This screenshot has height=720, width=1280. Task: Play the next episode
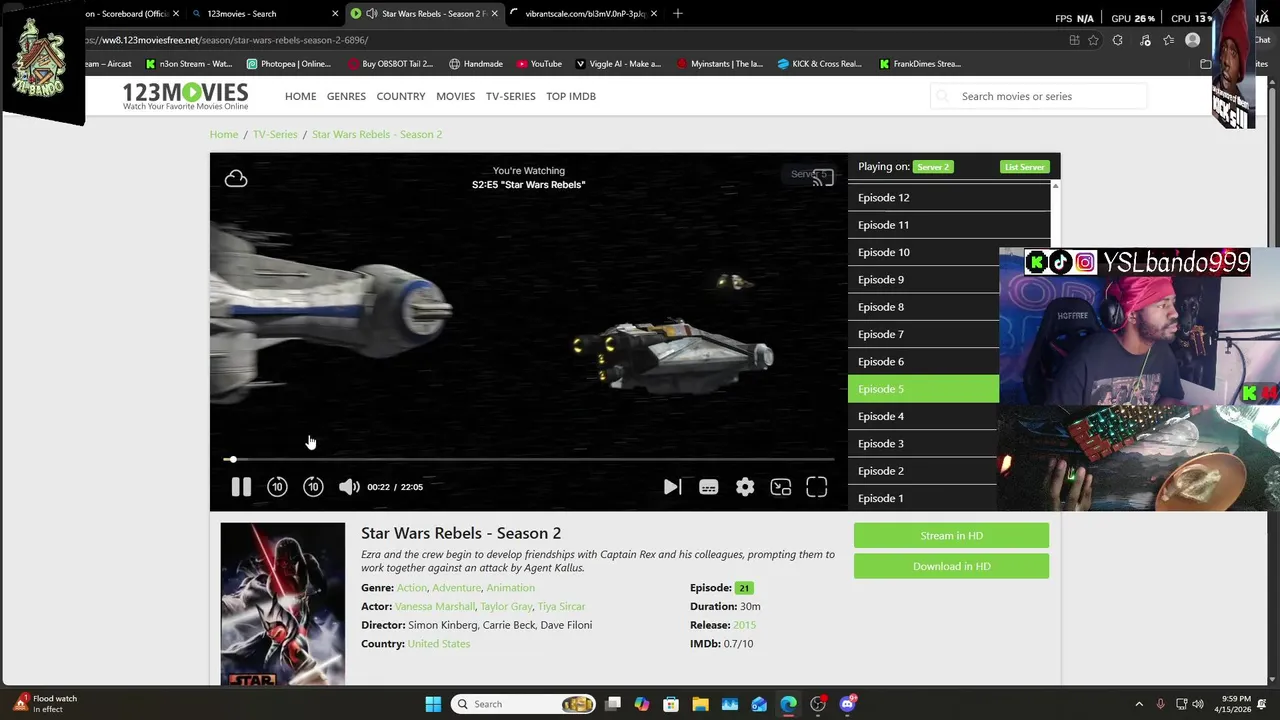[x=672, y=487]
